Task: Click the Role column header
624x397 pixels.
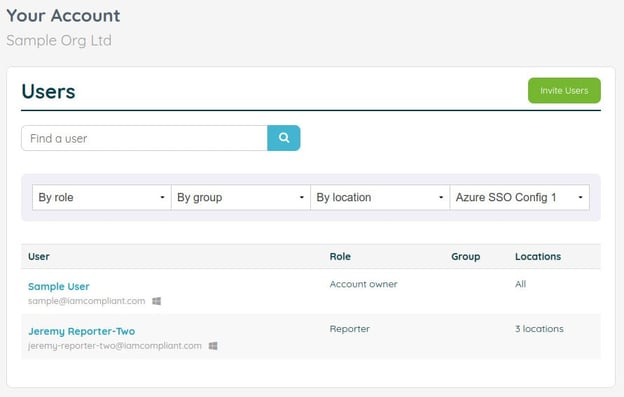Action: click(340, 257)
